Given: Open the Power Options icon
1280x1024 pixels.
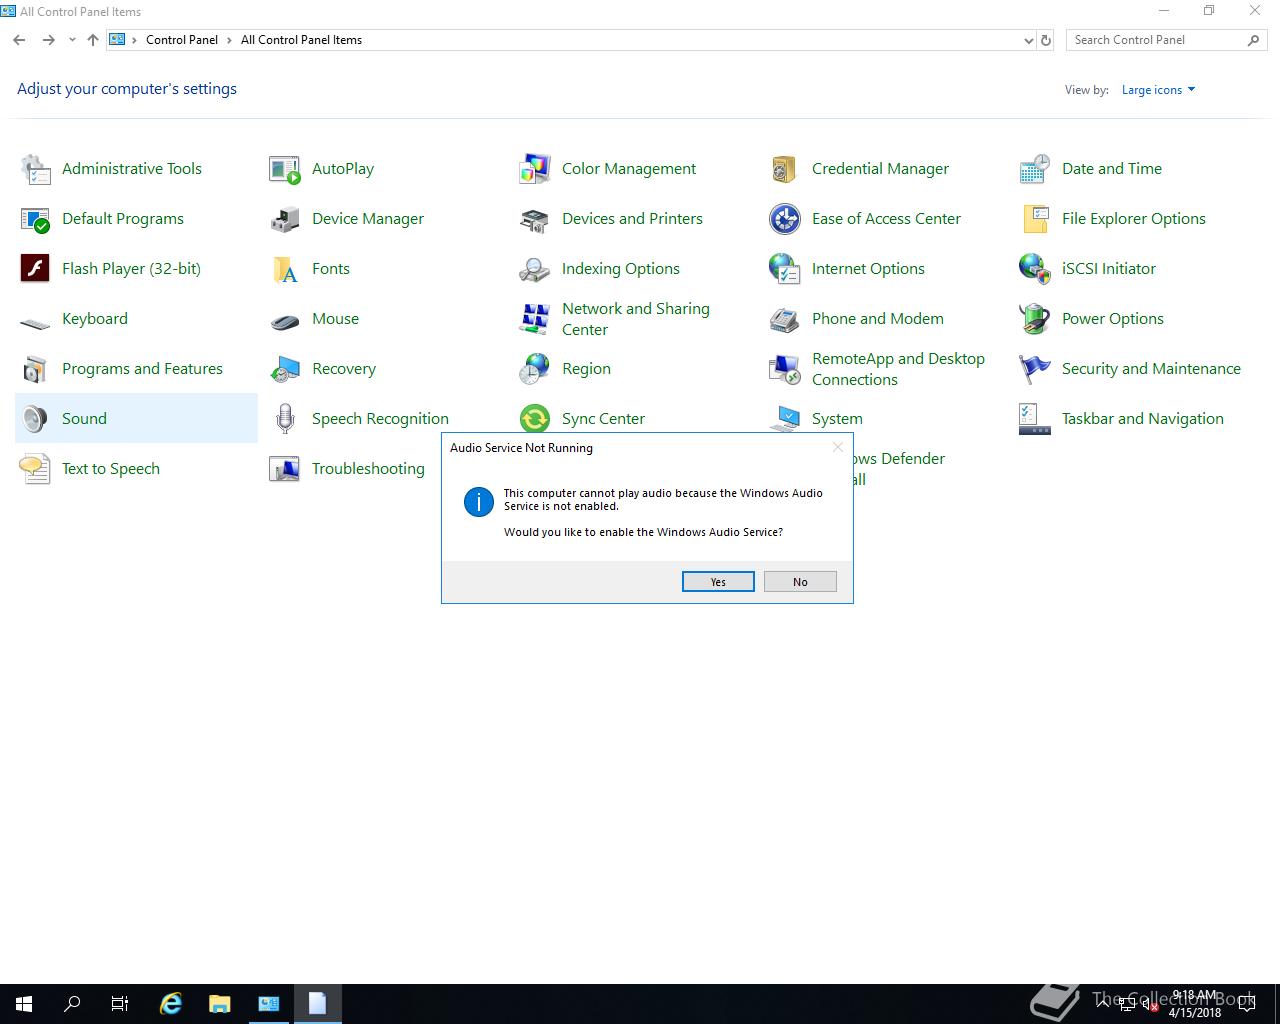Looking at the screenshot, I should (1035, 319).
